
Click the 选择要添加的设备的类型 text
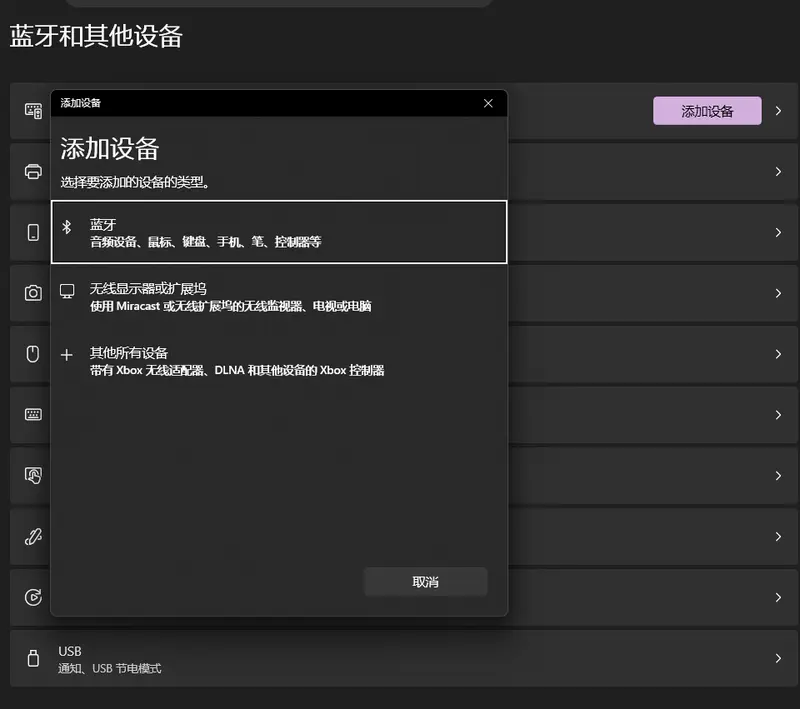[x=135, y=182]
